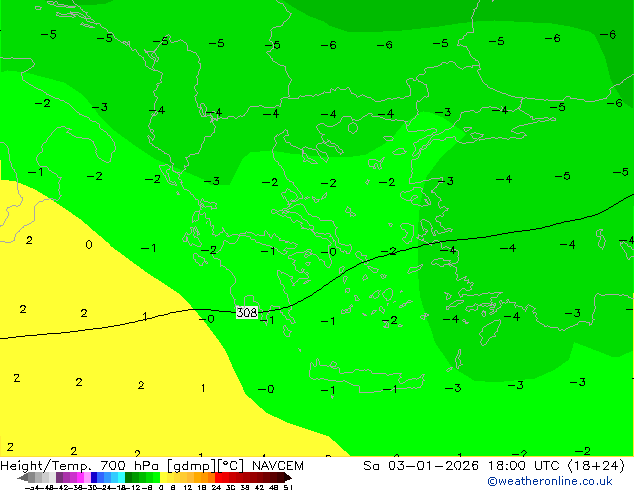The height and width of the screenshot is (490, 634).
Task: Pick the dark green swatch in the legend
Action: pyautogui.click(x=128, y=477)
